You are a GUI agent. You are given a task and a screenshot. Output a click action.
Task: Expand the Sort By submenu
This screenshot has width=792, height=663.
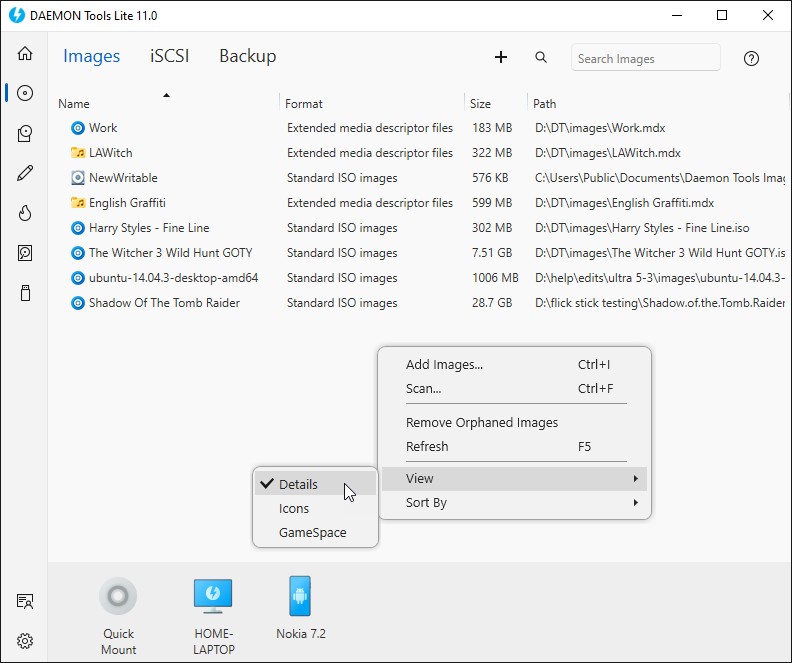(x=514, y=502)
